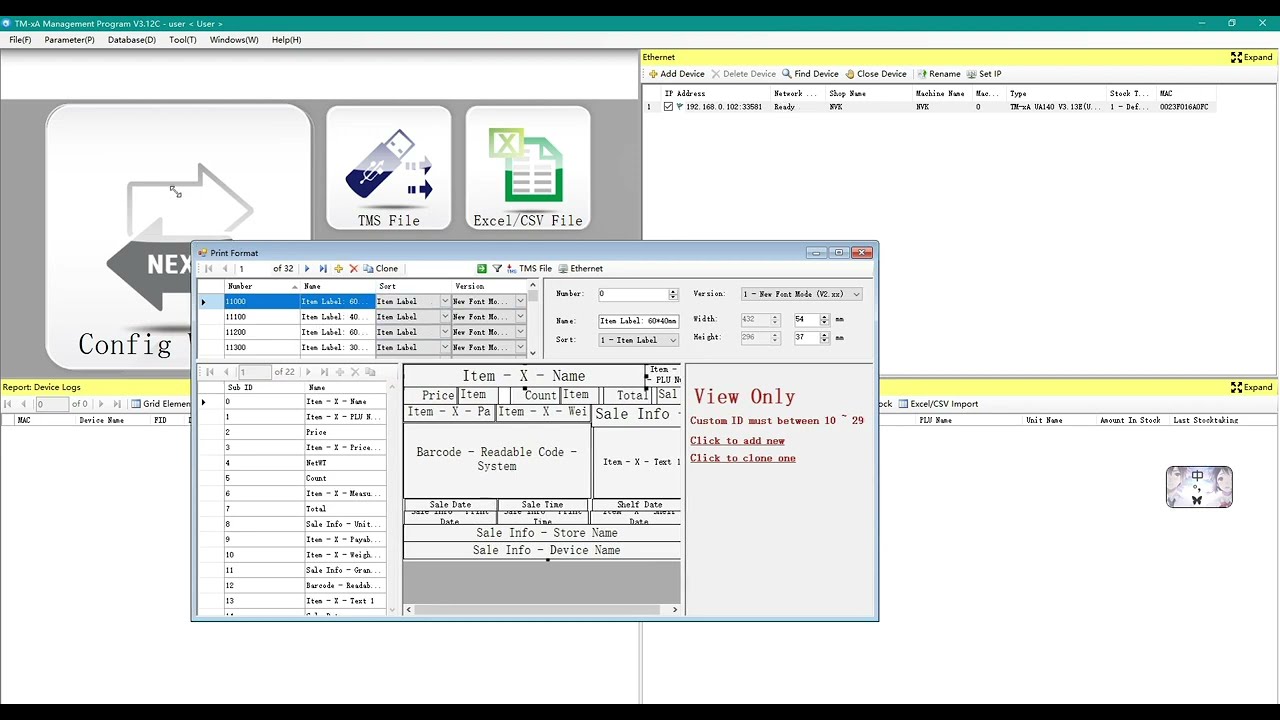Select Sub ID row 'Count'
This screenshot has width=1280, height=720.
(x=292, y=479)
